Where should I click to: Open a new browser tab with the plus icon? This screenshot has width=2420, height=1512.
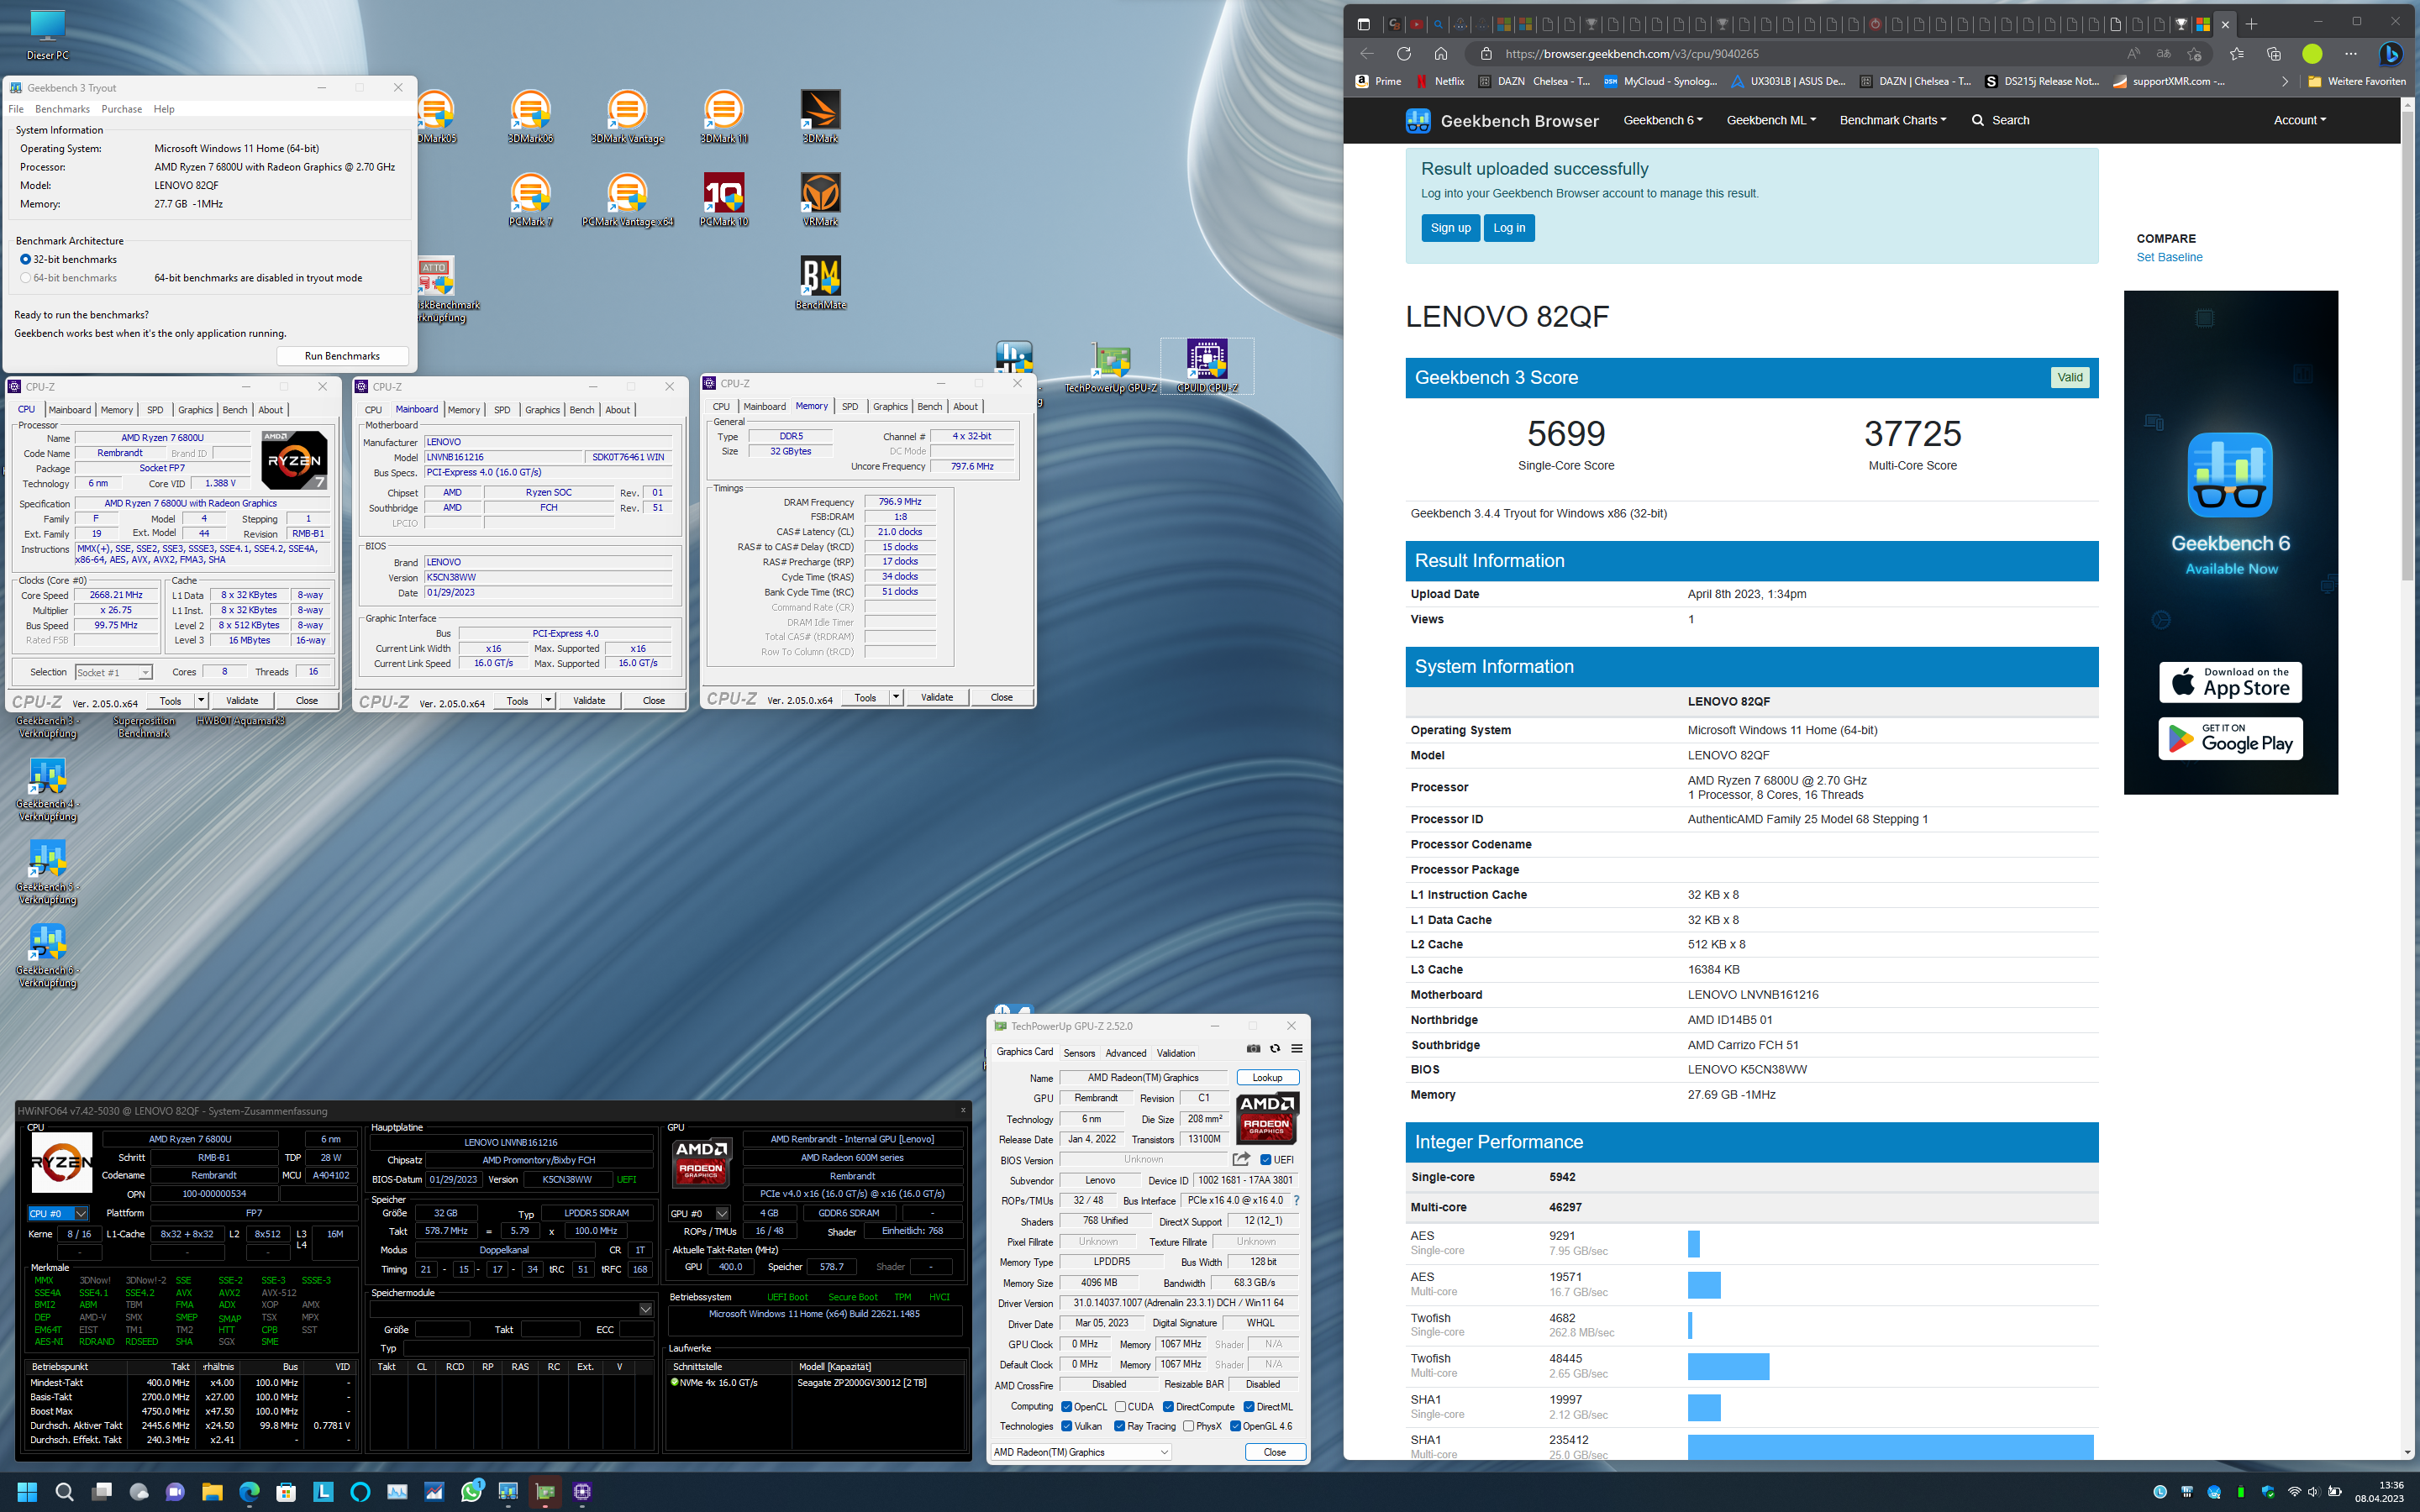(2251, 24)
